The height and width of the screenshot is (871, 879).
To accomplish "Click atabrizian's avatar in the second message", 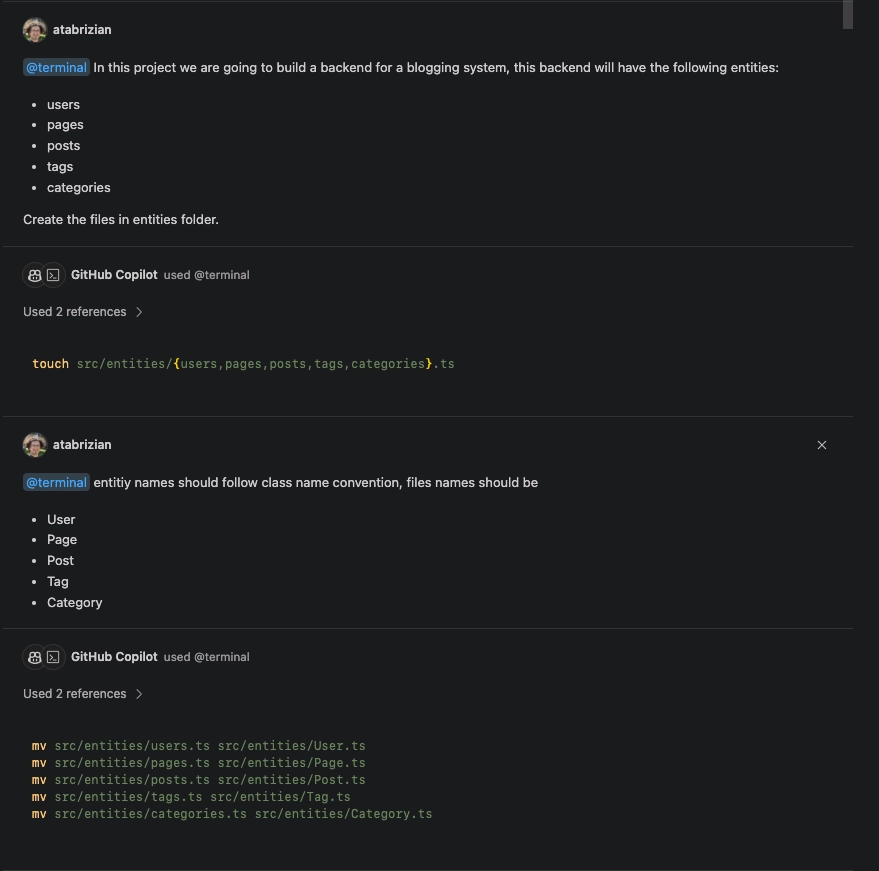I will 35,444.
